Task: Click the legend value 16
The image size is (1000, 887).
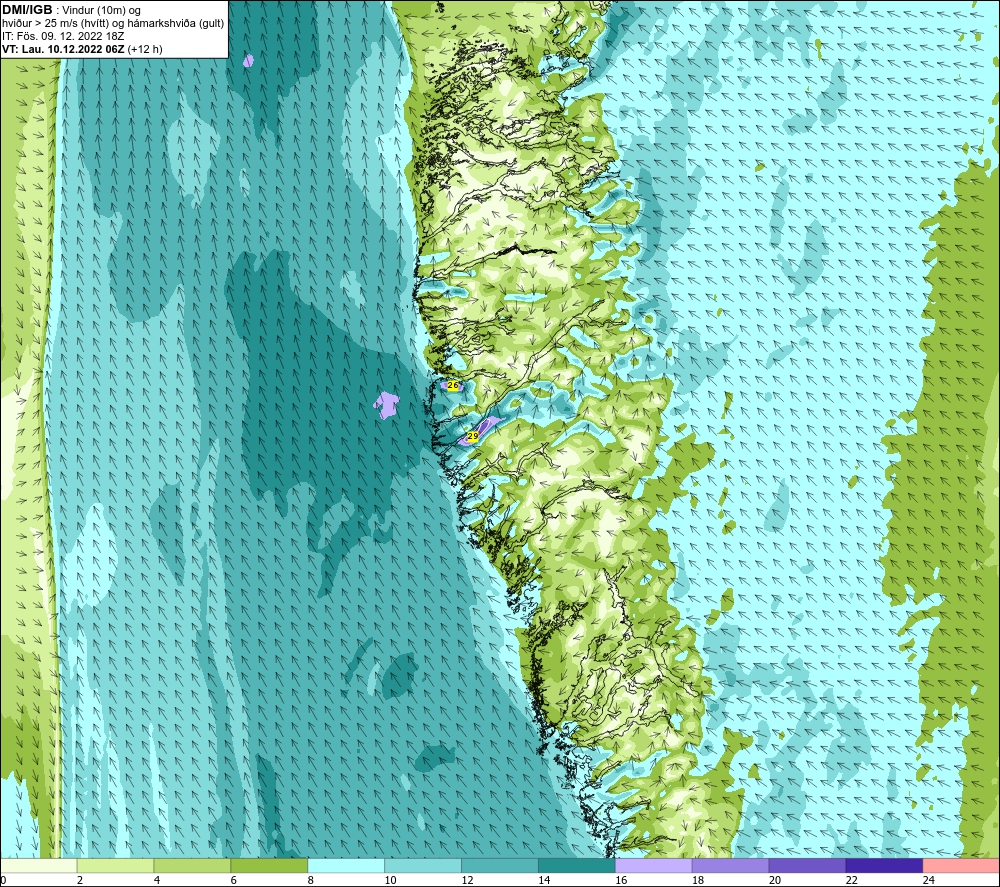Action: pos(621,880)
